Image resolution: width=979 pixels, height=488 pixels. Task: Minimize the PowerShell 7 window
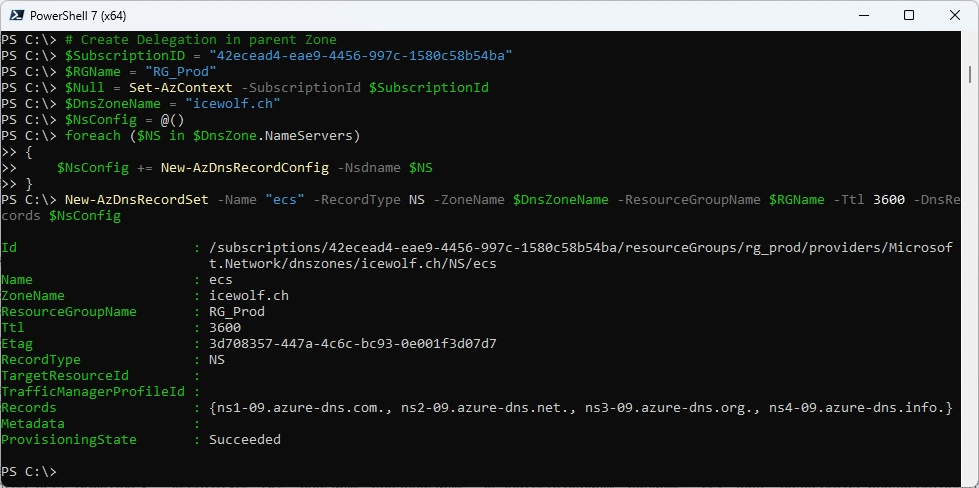(863, 15)
